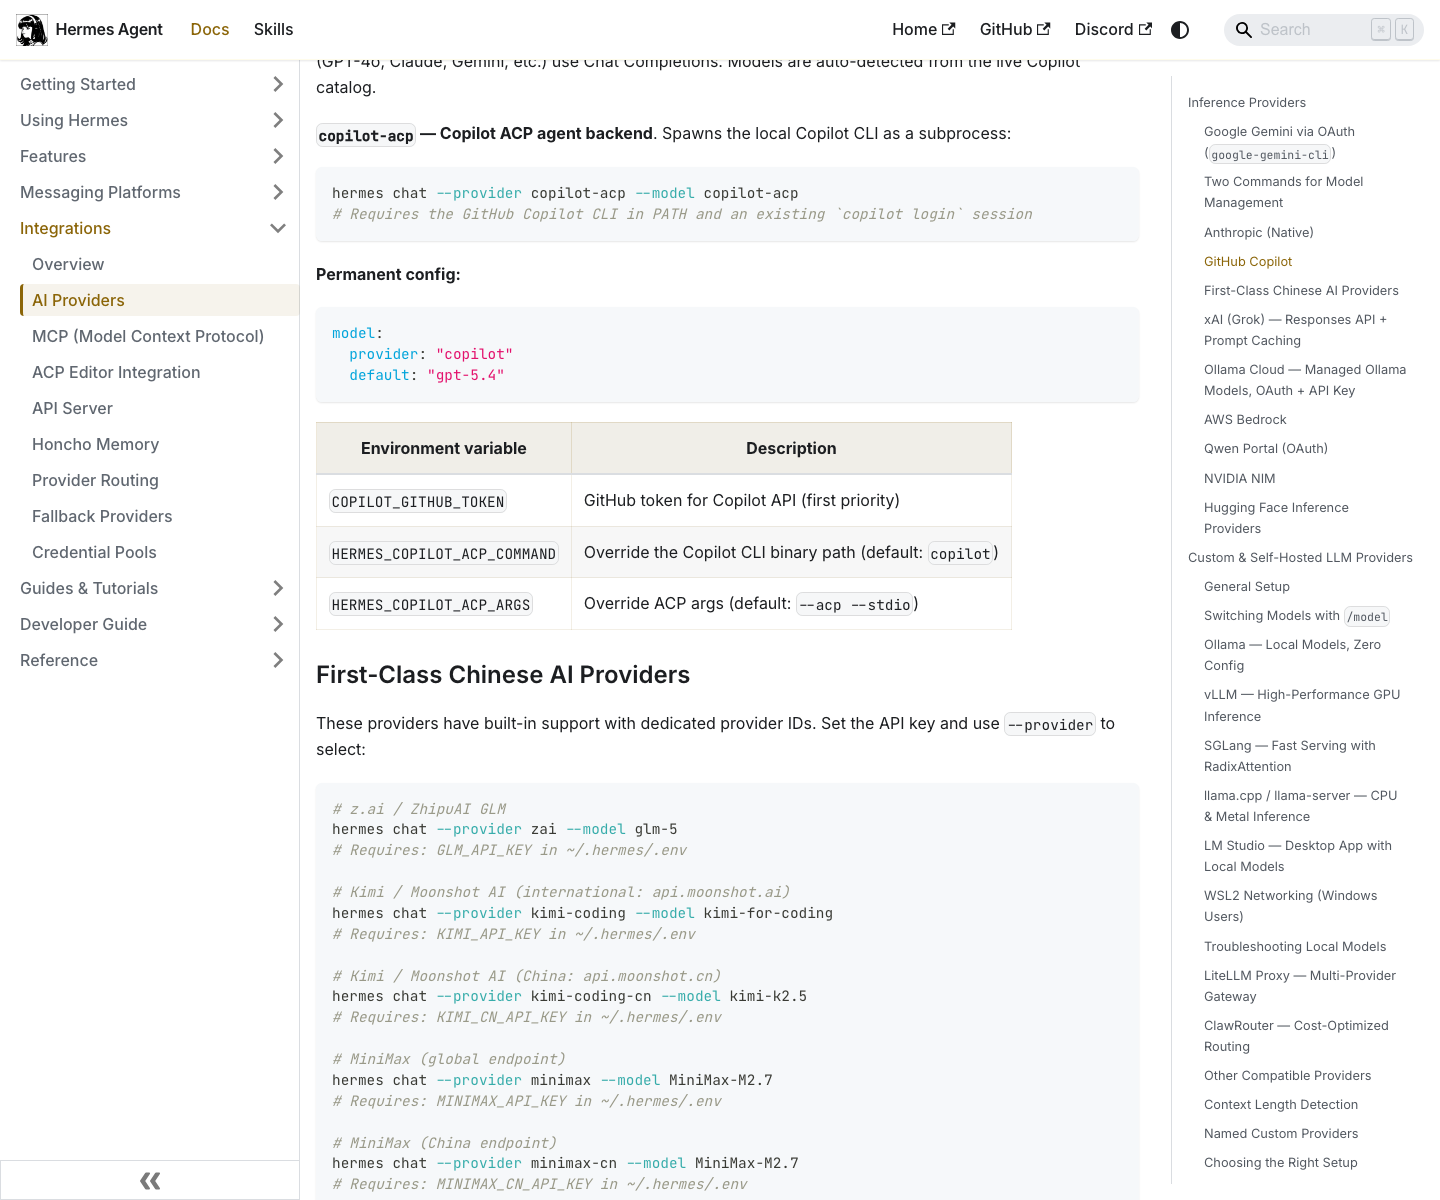The width and height of the screenshot is (1440, 1200).
Task: Open the Skills tab in navbar
Action: click(273, 30)
